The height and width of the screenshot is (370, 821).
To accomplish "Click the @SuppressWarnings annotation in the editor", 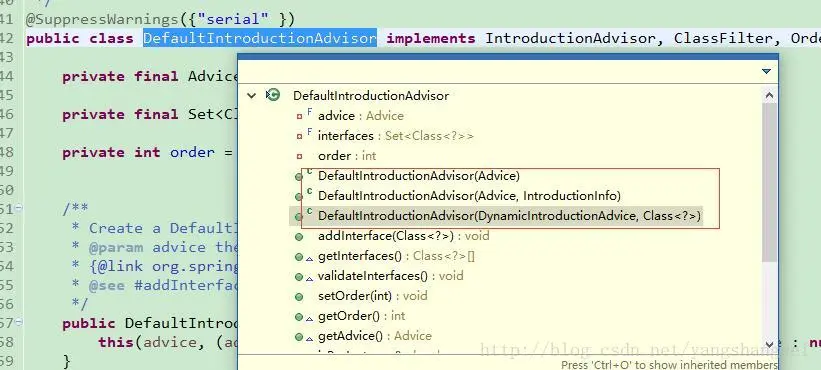I will click(102, 19).
